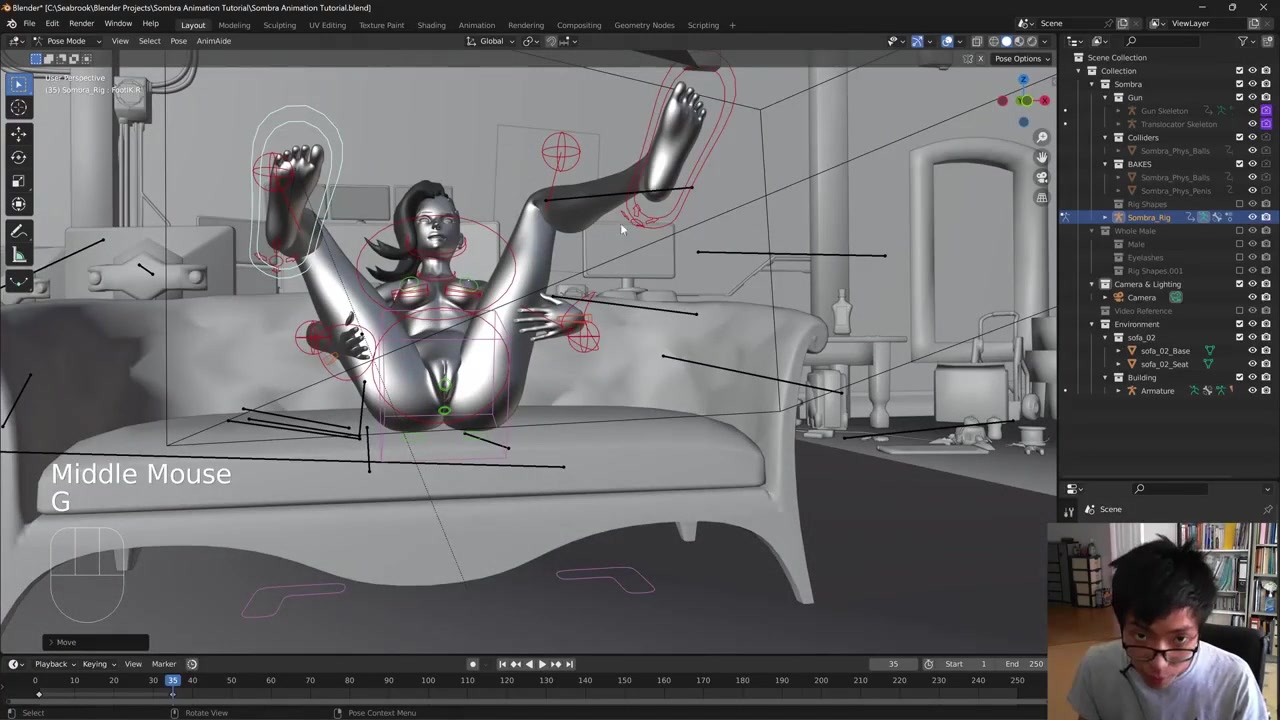Select the Cursor tool in left toolbar
This screenshot has height=720, width=1280.
click(x=18, y=108)
